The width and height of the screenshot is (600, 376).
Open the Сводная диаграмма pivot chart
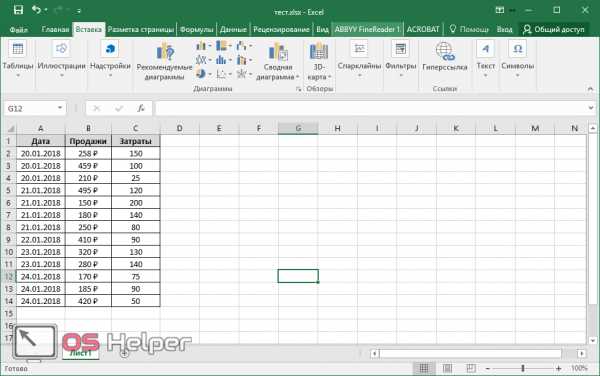278,61
